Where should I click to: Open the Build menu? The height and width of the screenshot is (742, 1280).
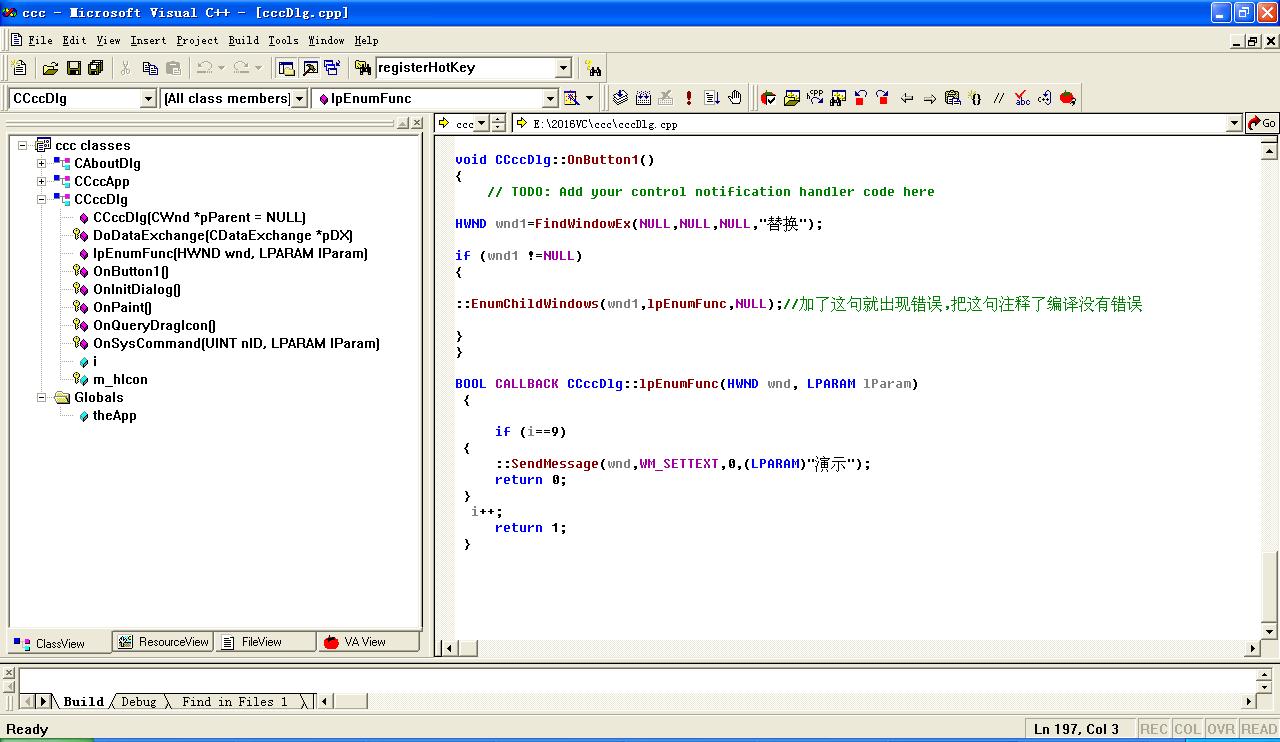click(243, 40)
